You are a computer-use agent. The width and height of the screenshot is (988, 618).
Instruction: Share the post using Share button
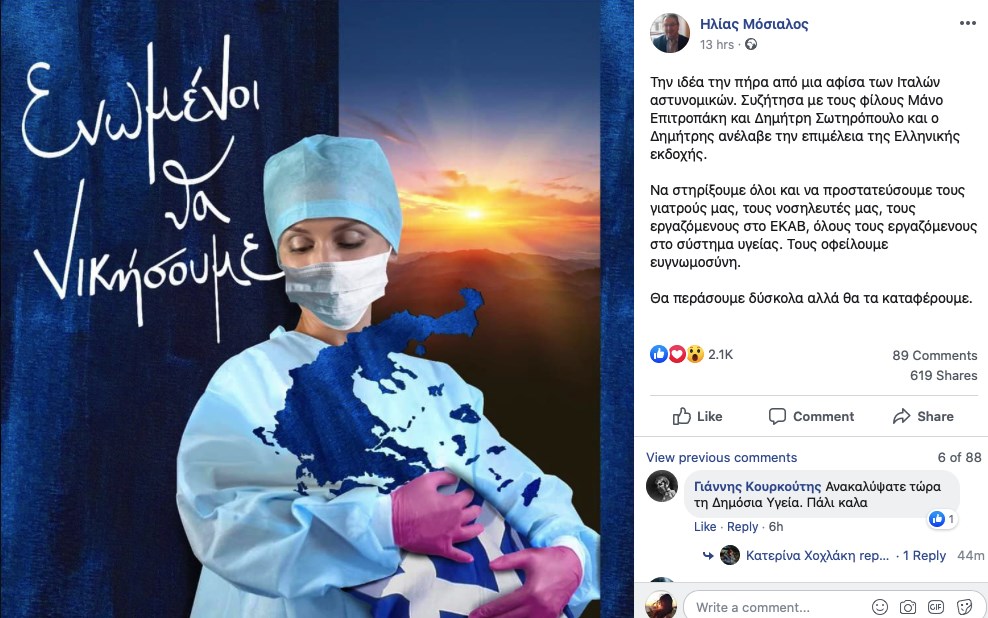923,416
